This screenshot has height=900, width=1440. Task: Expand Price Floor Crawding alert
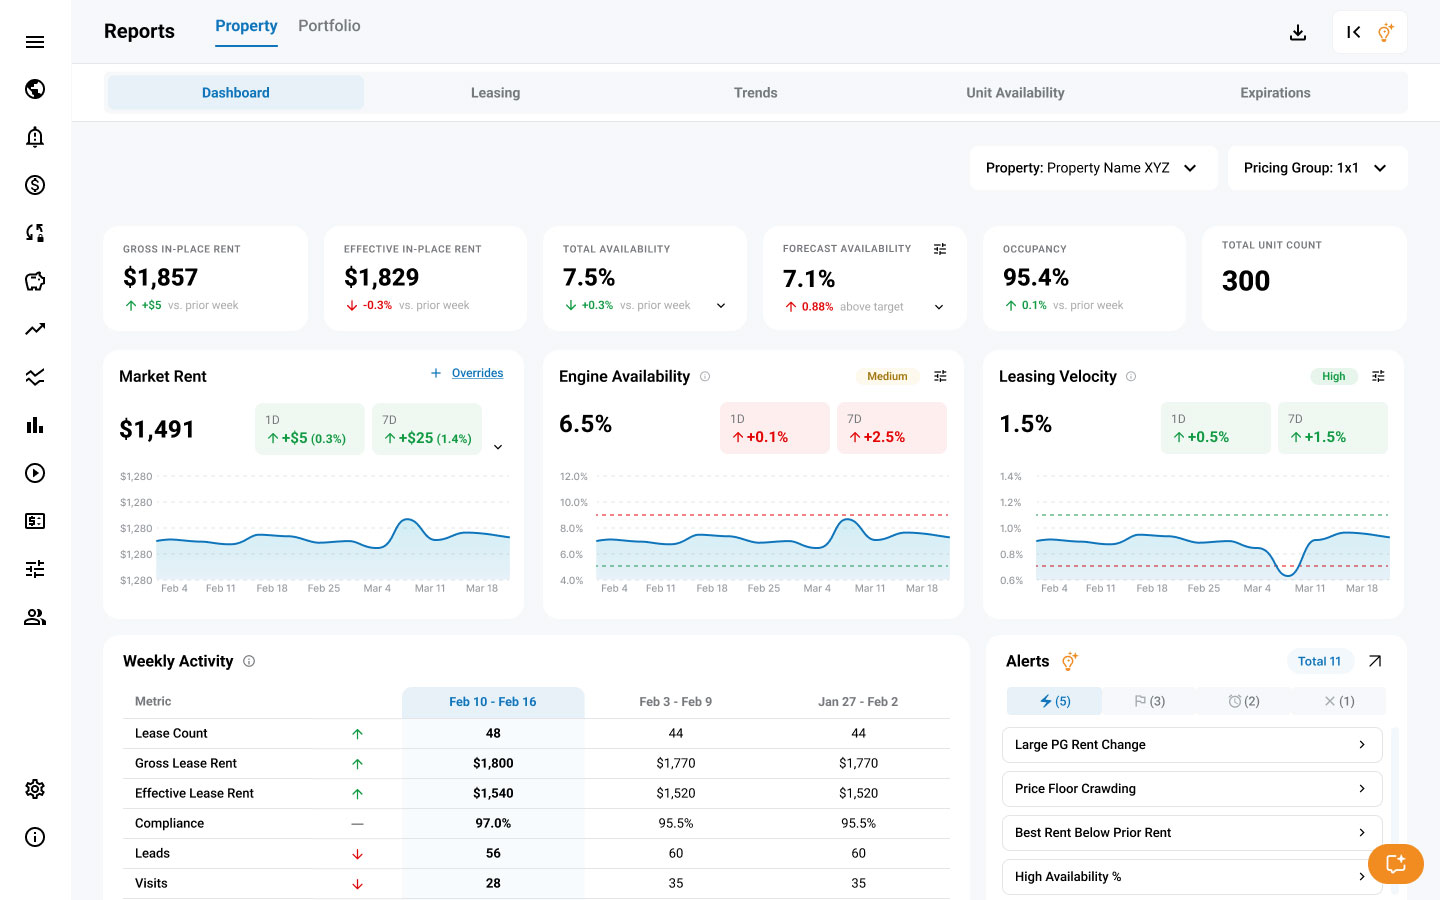click(1192, 789)
